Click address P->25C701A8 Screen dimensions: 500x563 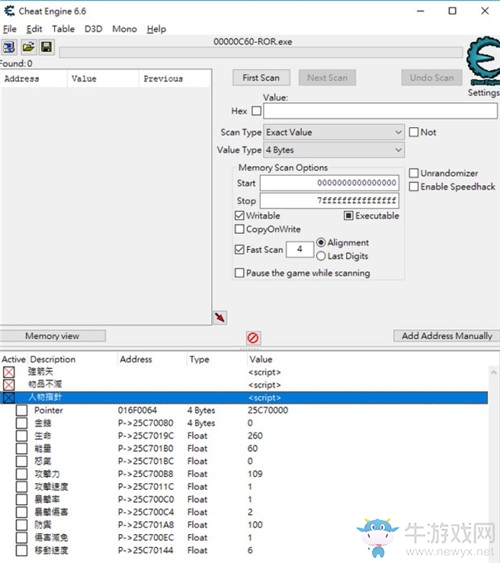pyautogui.click(x=145, y=525)
